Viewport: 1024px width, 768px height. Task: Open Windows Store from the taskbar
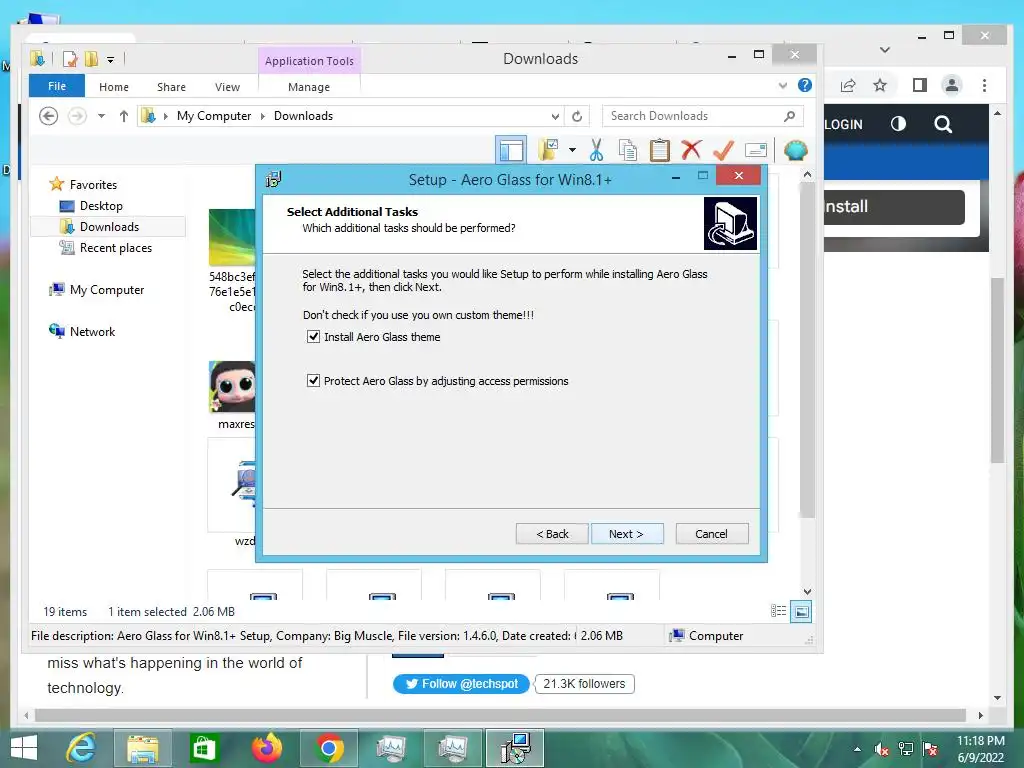204,748
